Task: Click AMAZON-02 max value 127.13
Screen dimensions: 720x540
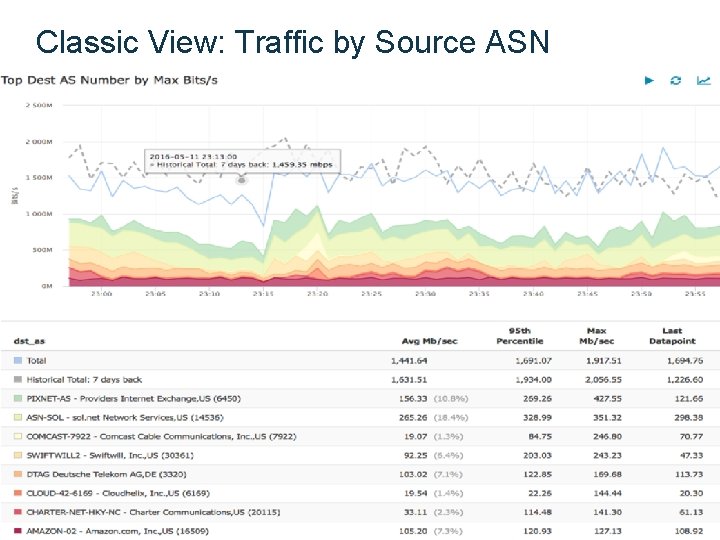Action: pos(608,530)
